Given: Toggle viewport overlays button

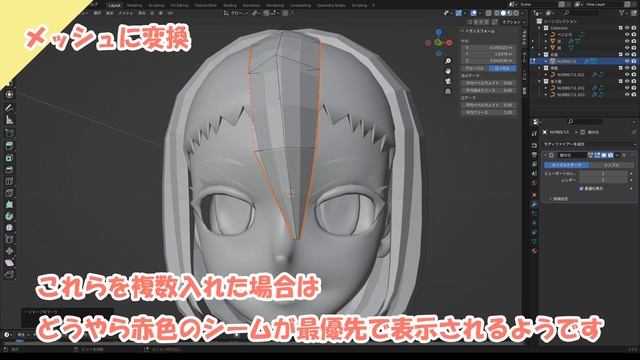Looking at the screenshot, I should (x=473, y=13).
